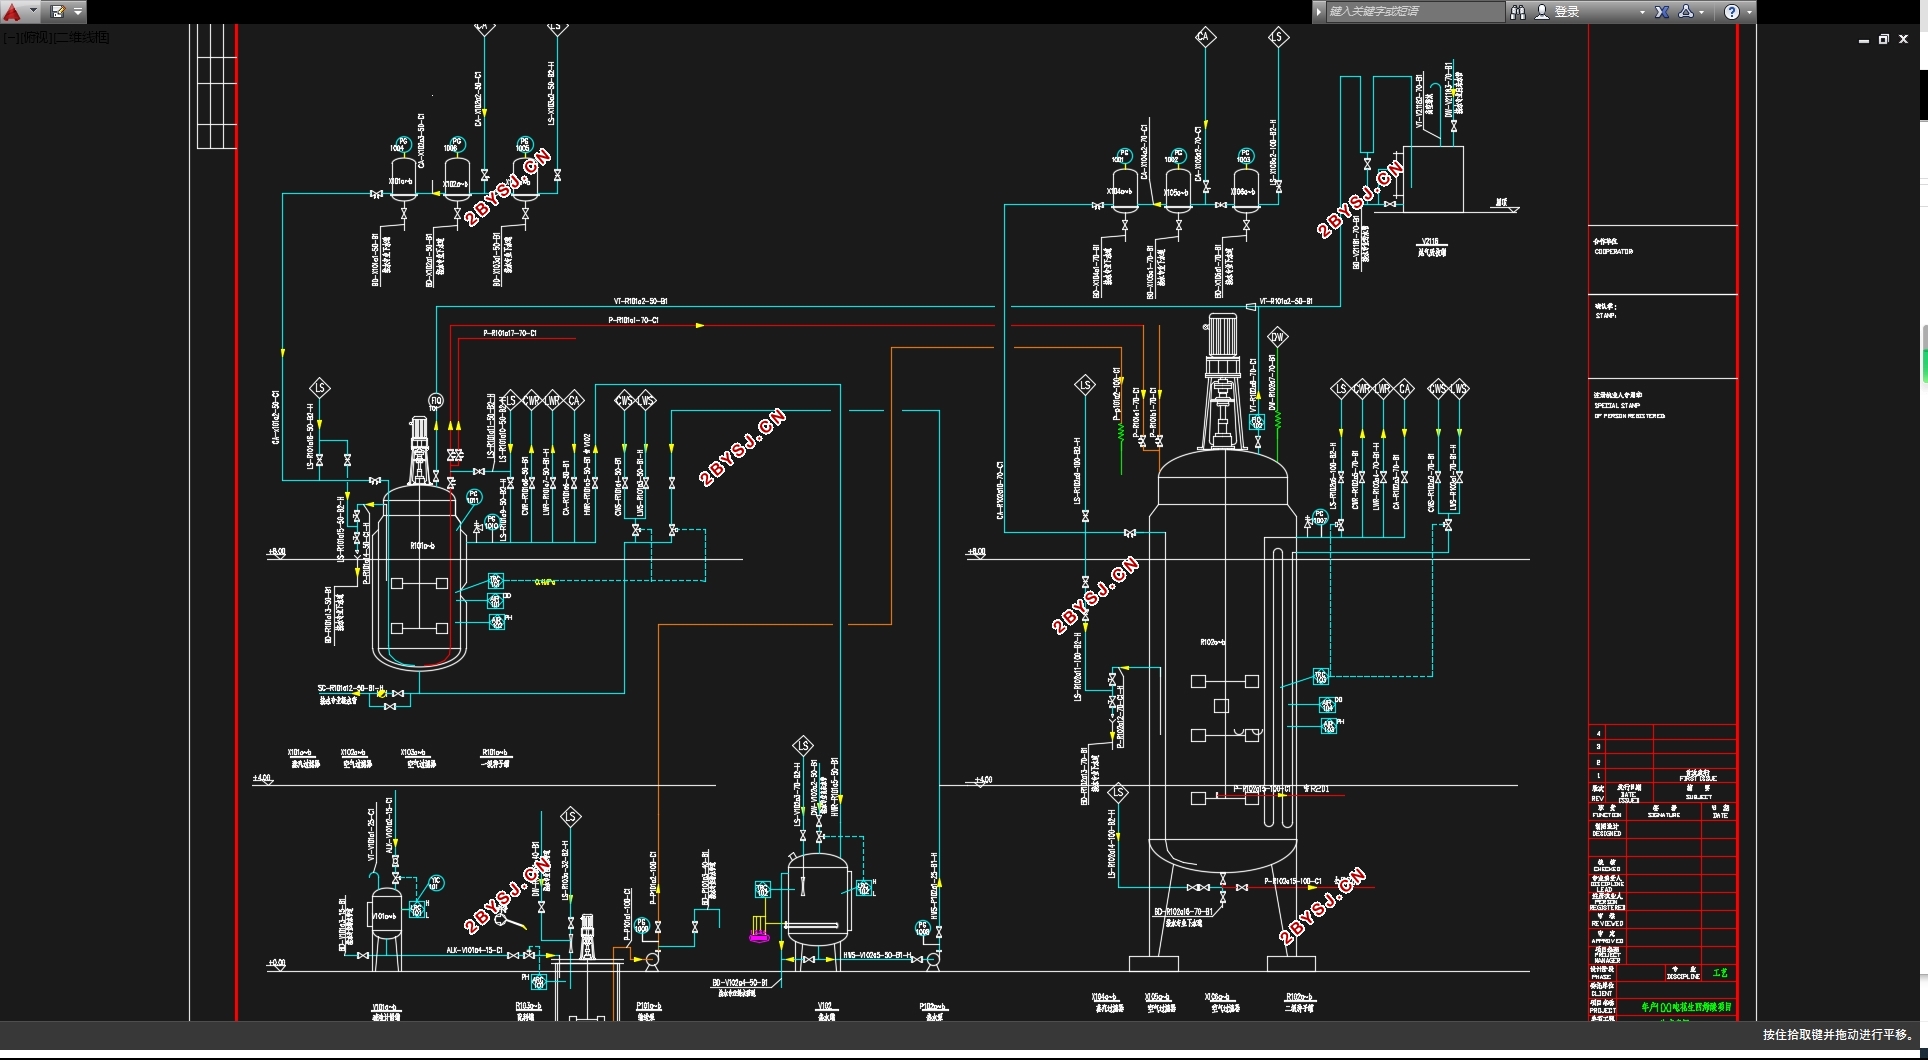Expand the 登录 sign-in dropdown arrow

coord(1642,12)
